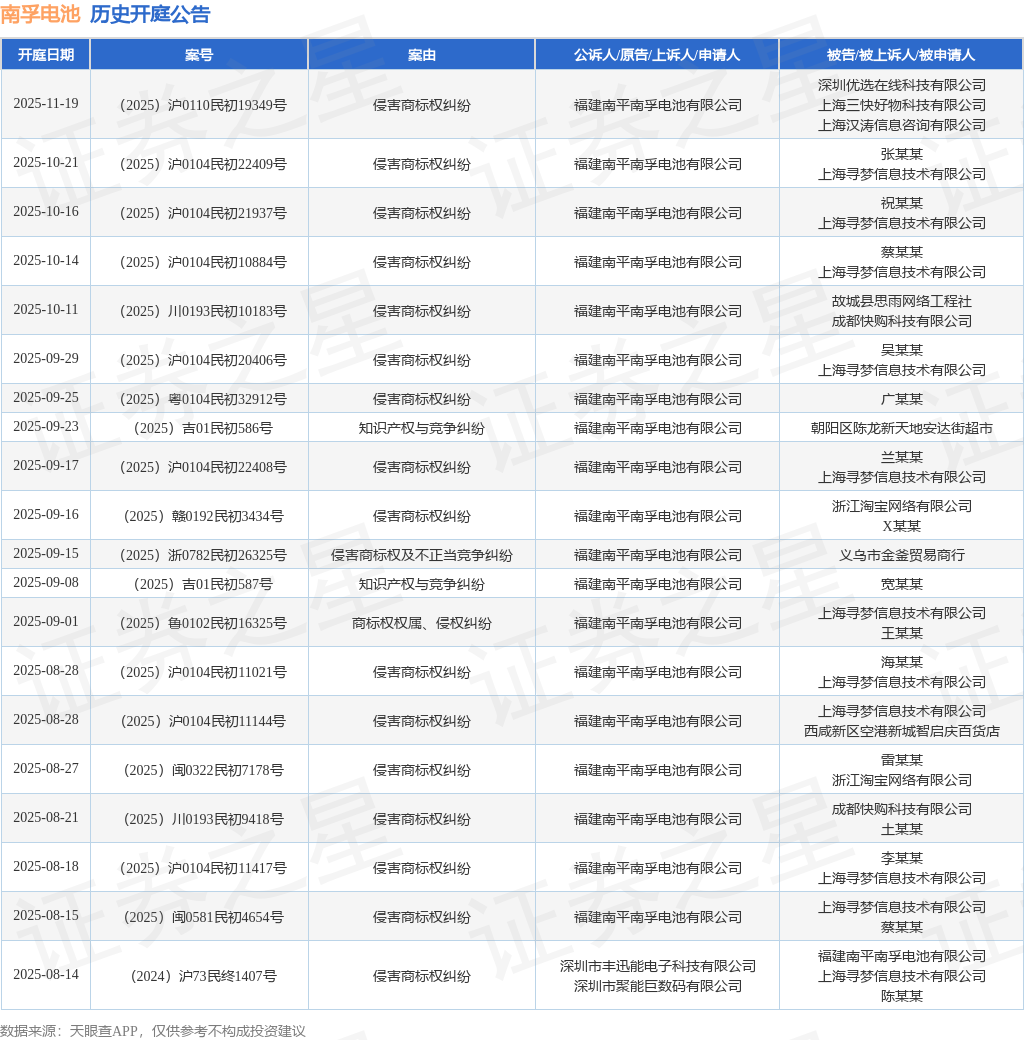Click defendant 李某某
This screenshot has height=1040, width=1024.
(x=901, y=859)
